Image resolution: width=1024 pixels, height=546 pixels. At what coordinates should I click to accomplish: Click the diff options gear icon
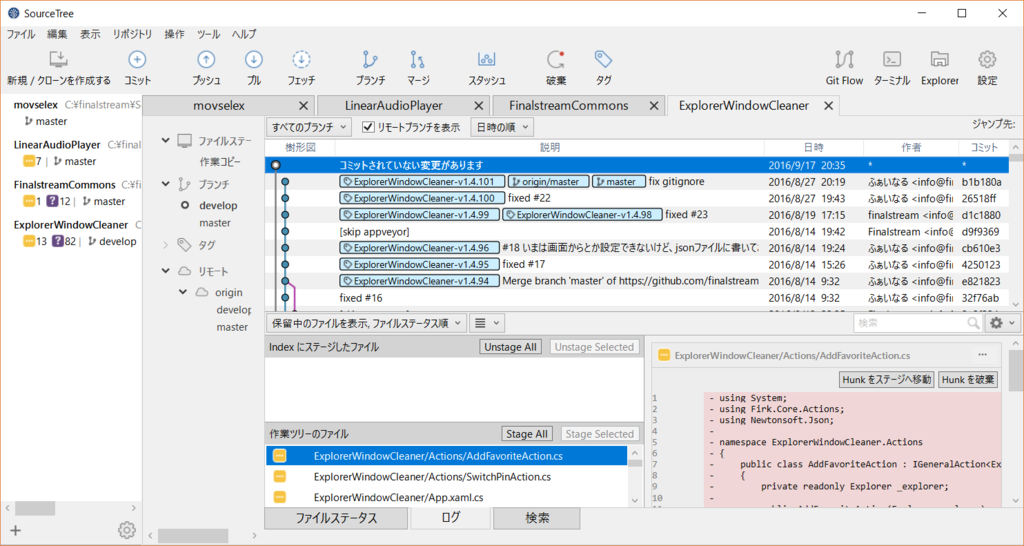[996, 323]
